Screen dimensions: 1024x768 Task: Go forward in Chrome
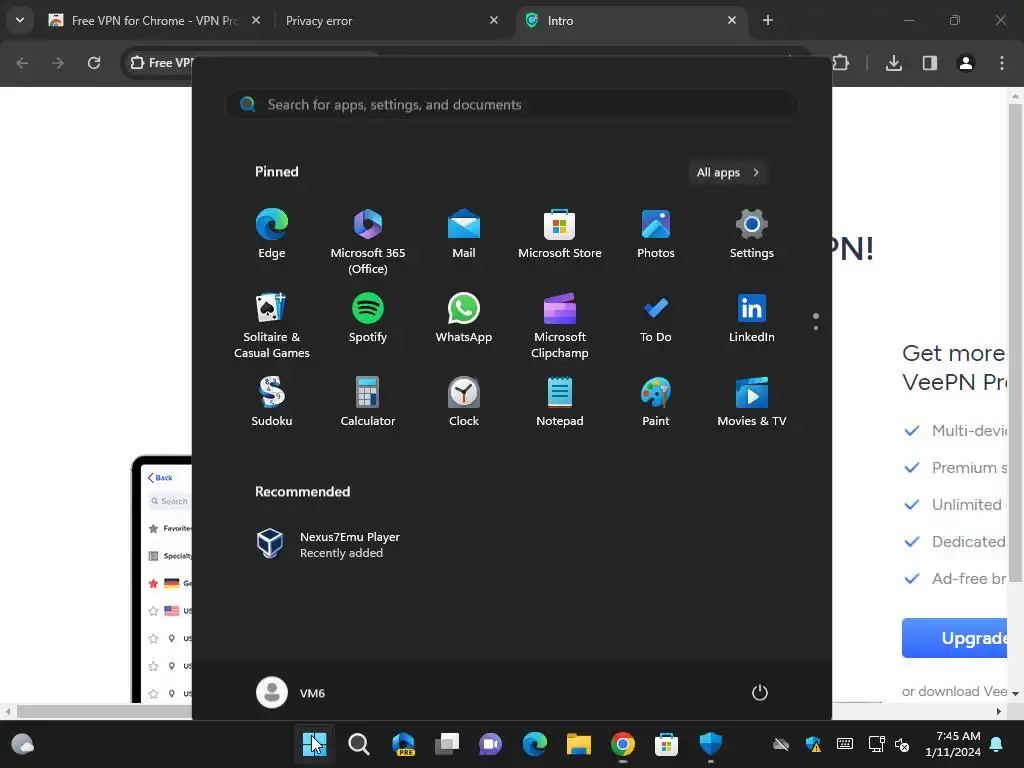pos(58,63)
